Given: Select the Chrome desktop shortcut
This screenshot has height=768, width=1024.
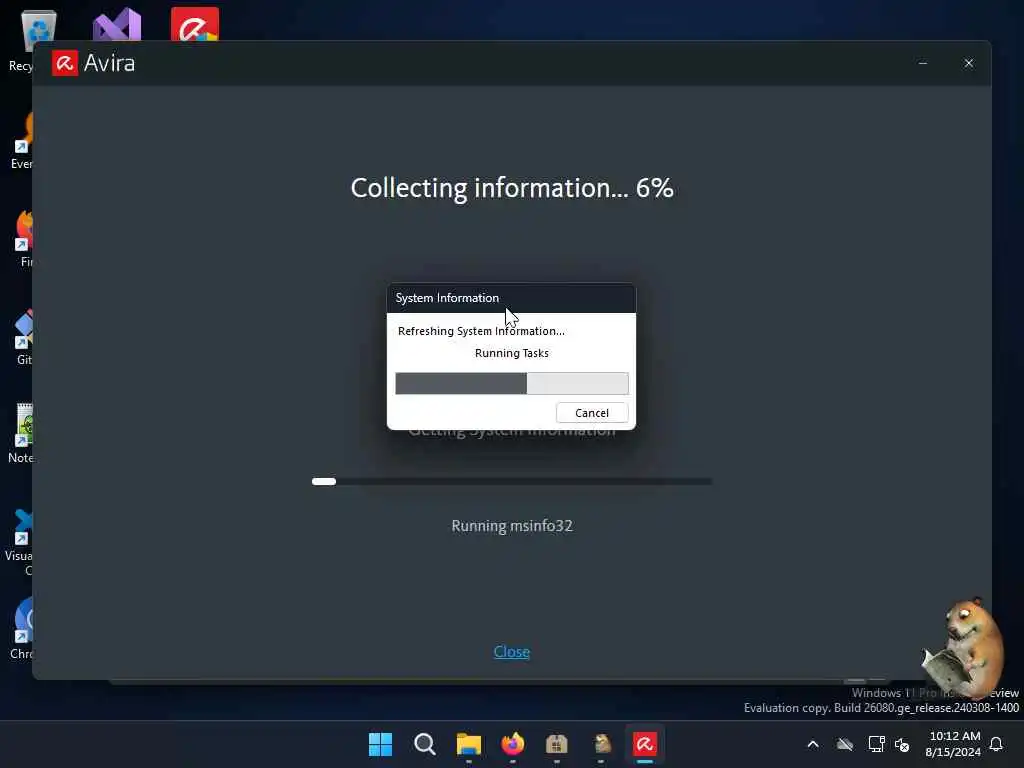Looking at the screenshot, I should (22, 628).
